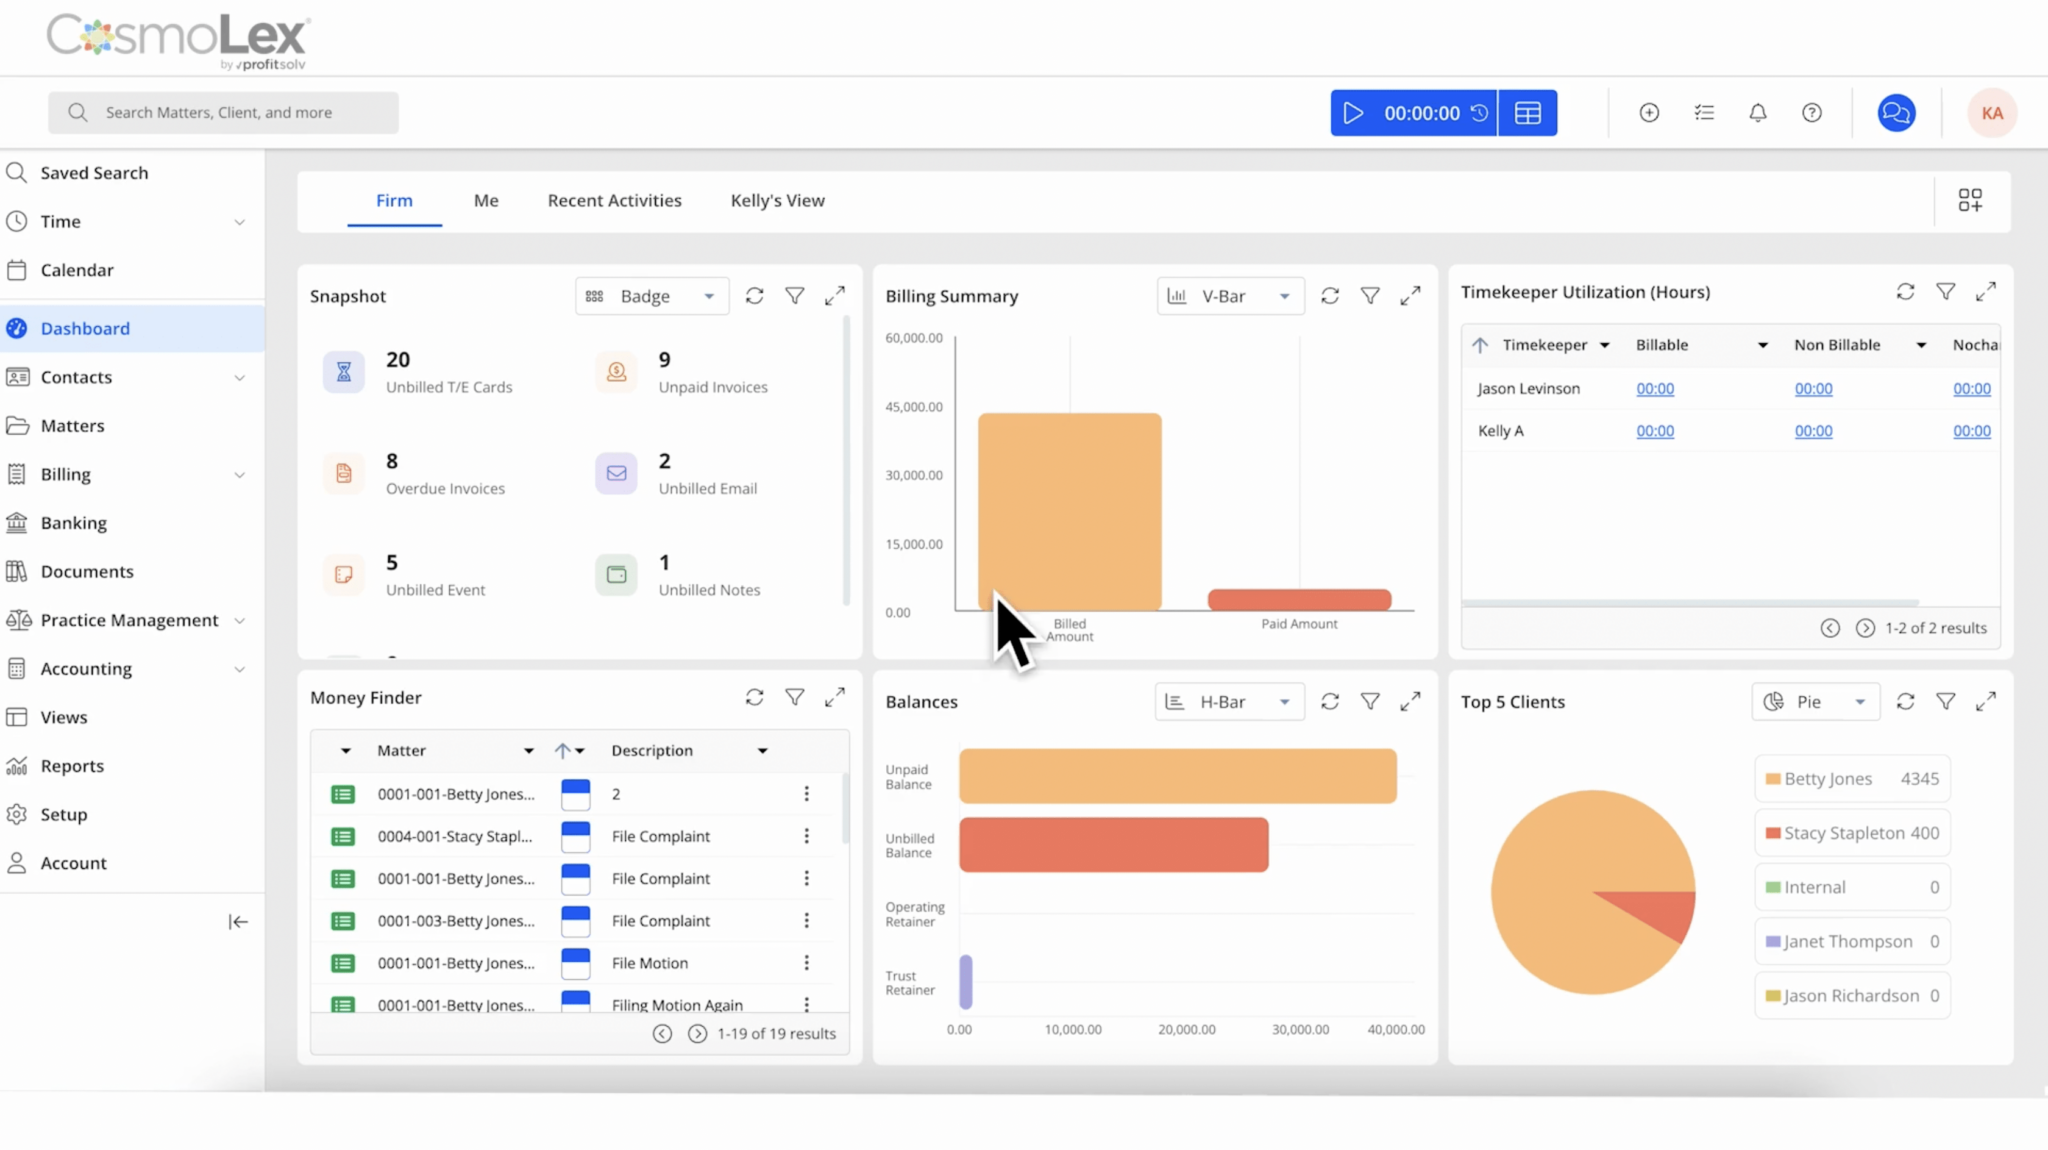Expand the Top 5 Clients widget fullscreen
Image resolution: width=2048 pixels, height=1150 pixels.
point(1986,701)
